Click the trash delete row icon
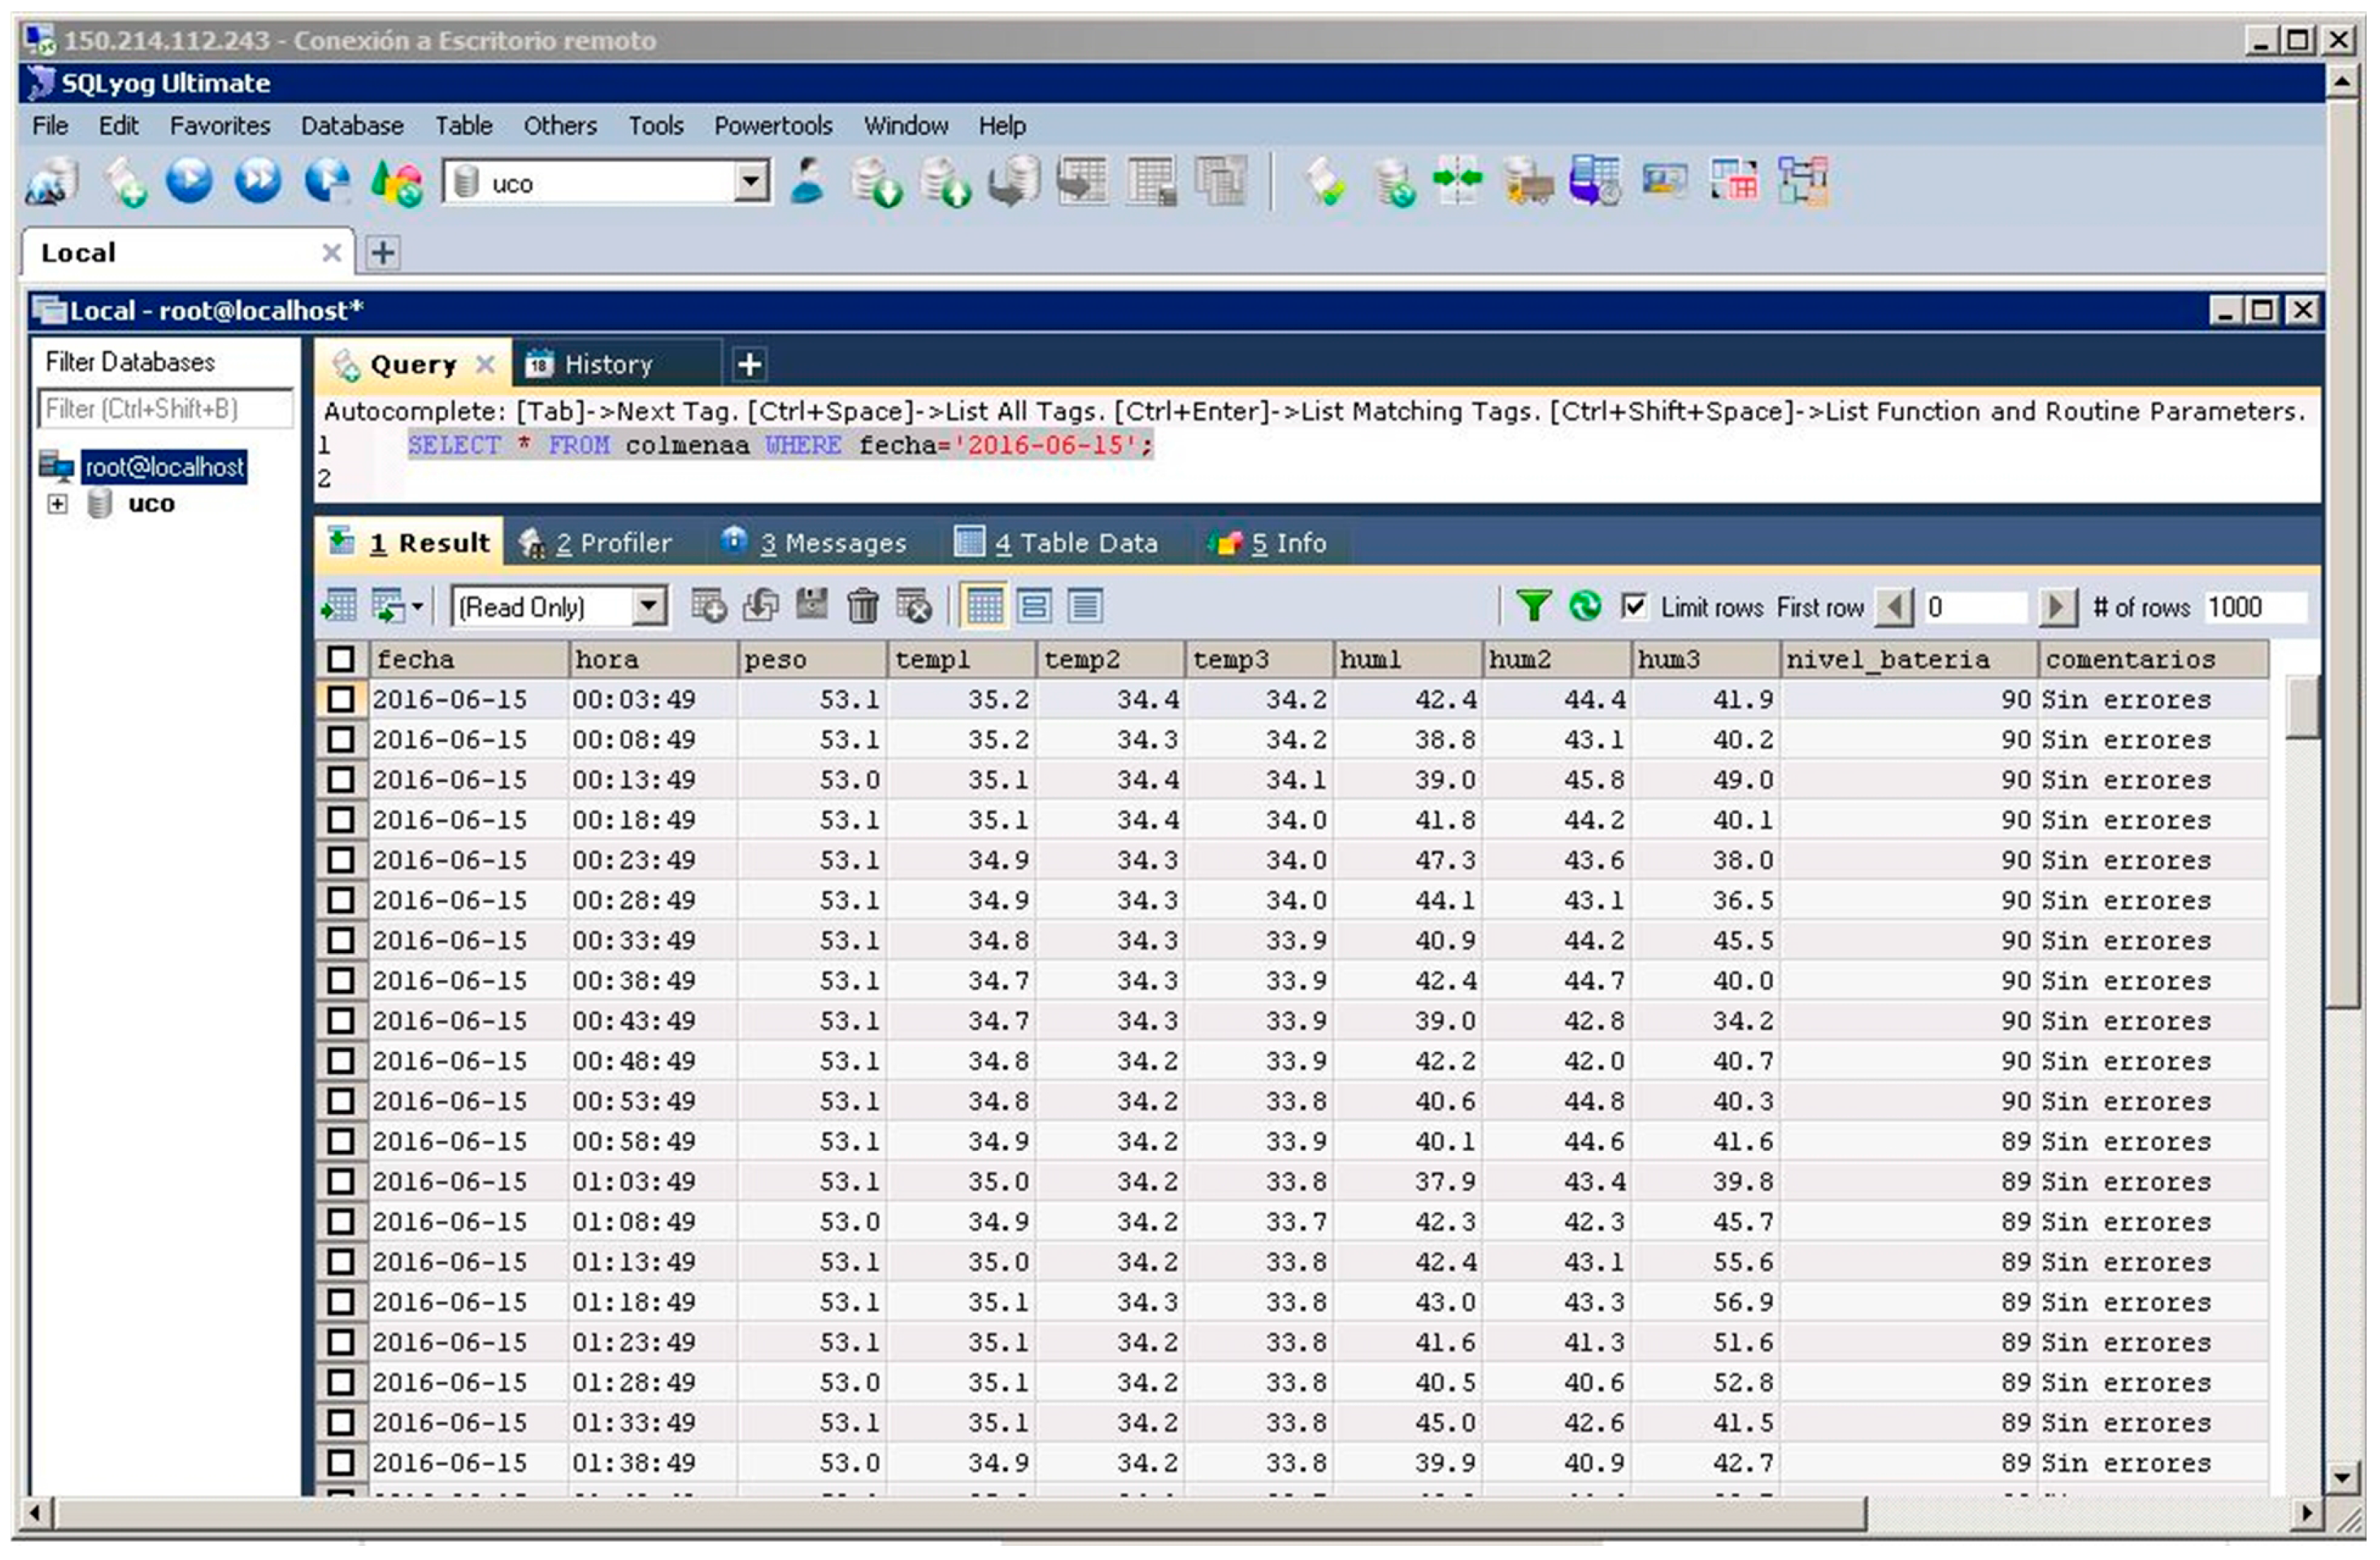2380x1560 pixels. [862, 607]
